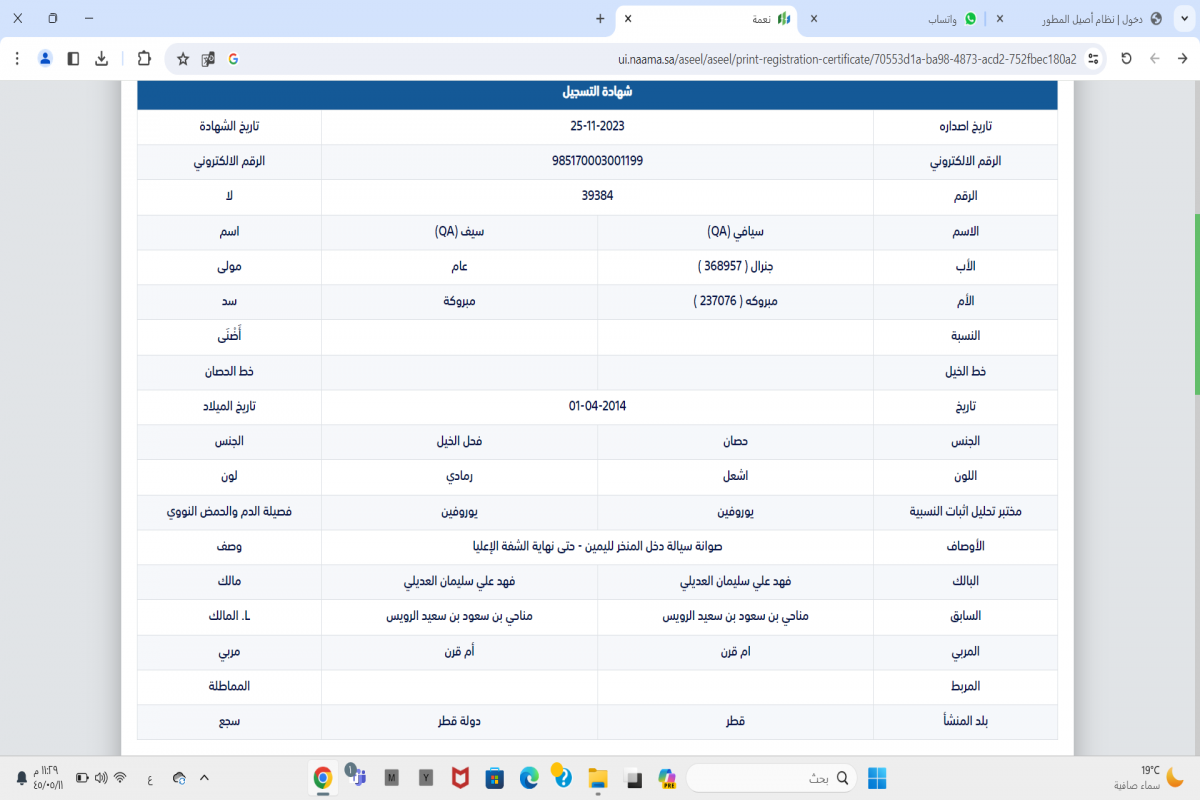Open the Chrome extensions puzzle icon
This screenshot has width=1200, height=800.
click(144, 59)
